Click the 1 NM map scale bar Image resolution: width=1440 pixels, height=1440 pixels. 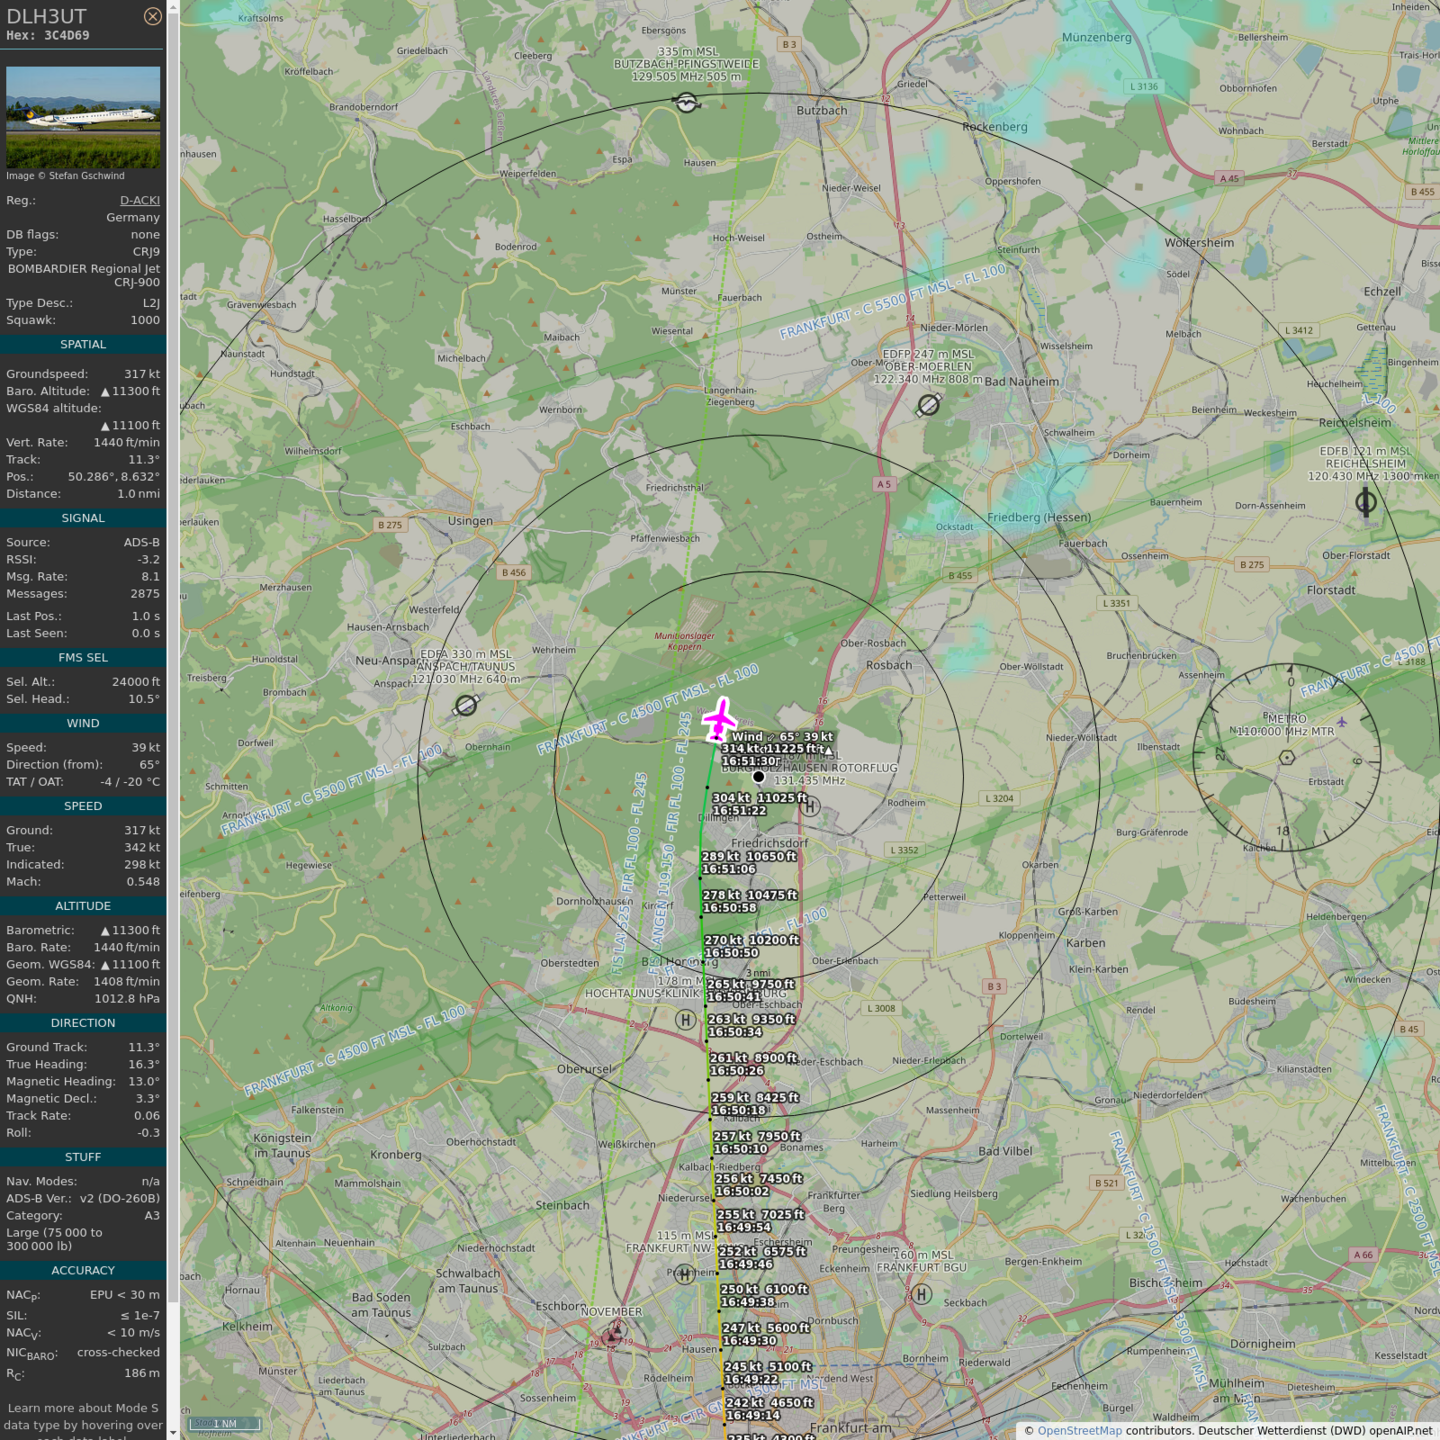(225, 1424)
